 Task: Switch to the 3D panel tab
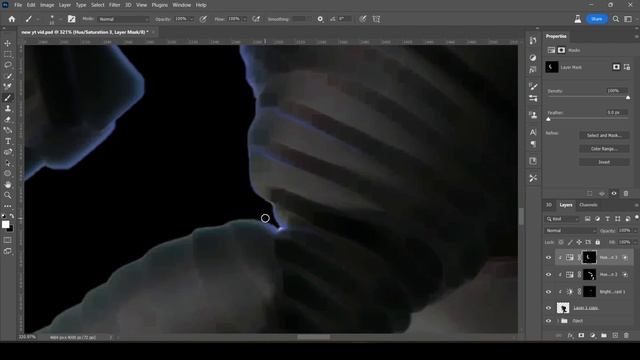549,205
